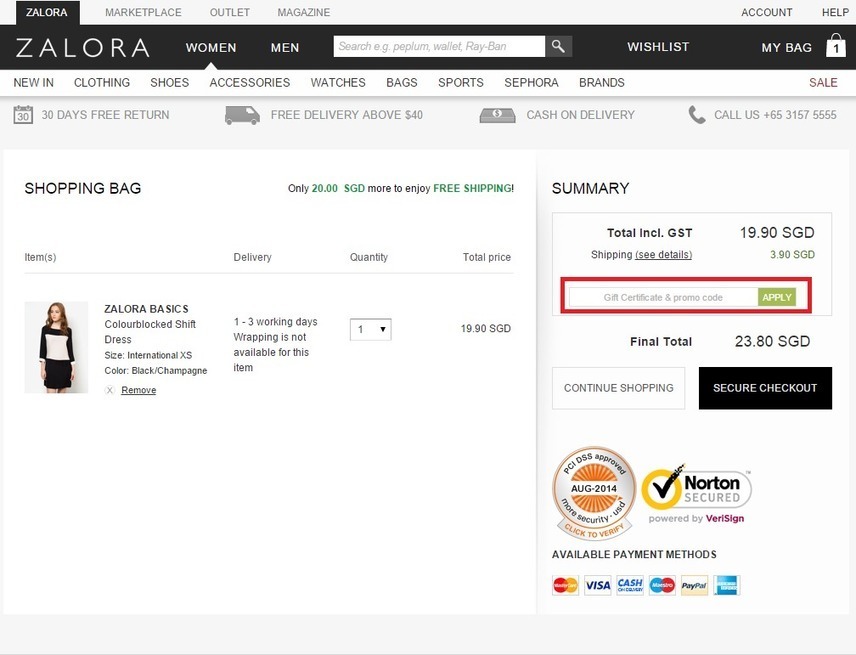
Task: Click the free delivery truck icon
Action: click(x=242, y=115)
